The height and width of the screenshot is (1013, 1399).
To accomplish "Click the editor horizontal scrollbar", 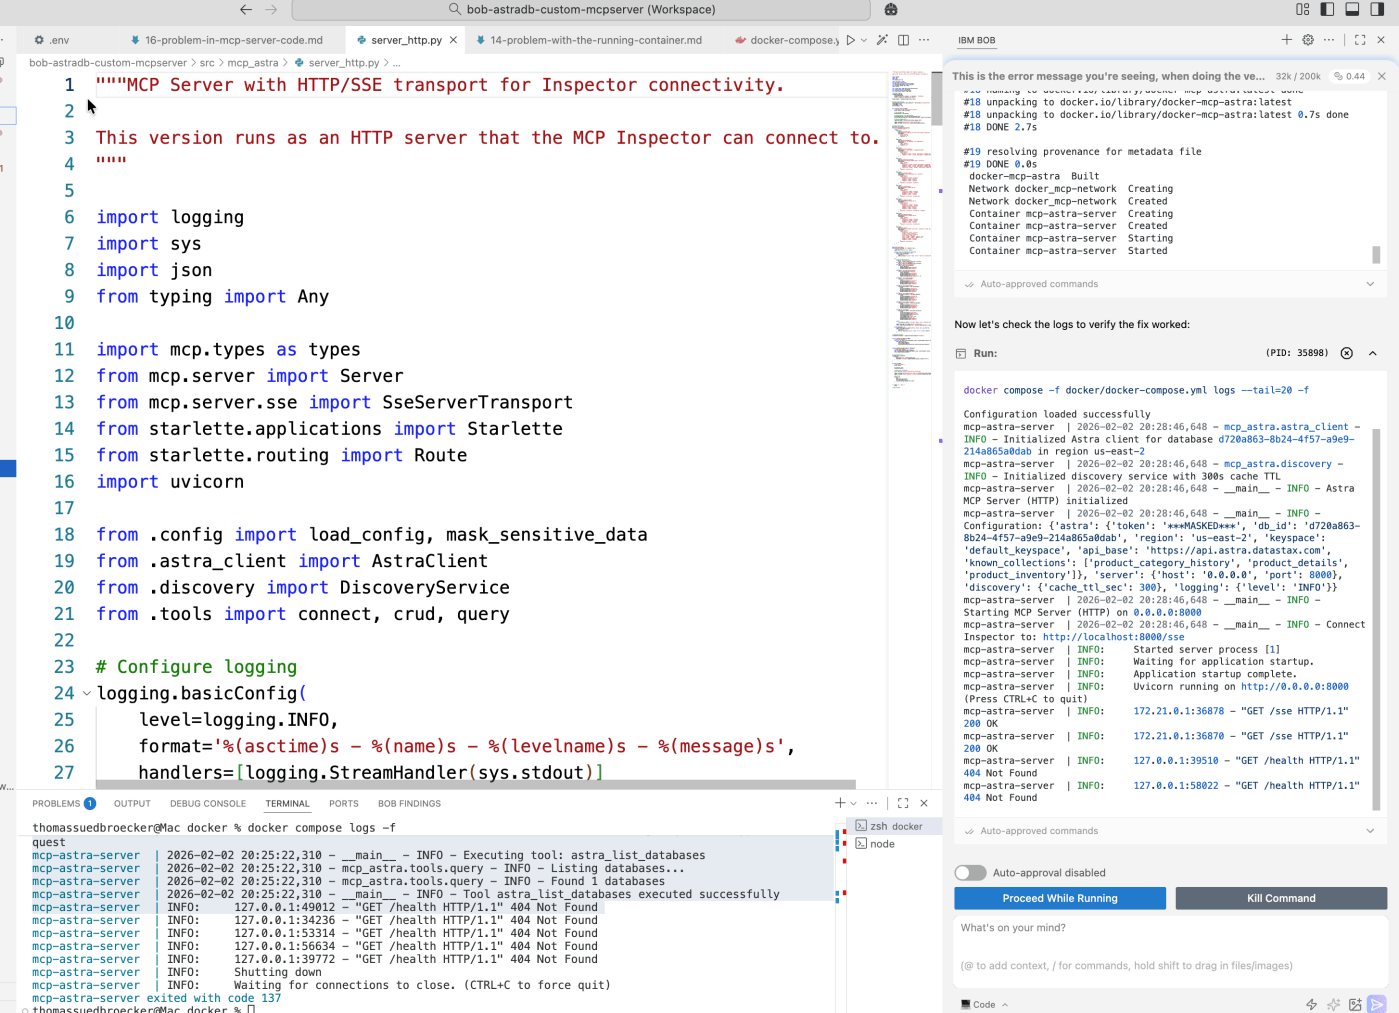I will (475, 785).
